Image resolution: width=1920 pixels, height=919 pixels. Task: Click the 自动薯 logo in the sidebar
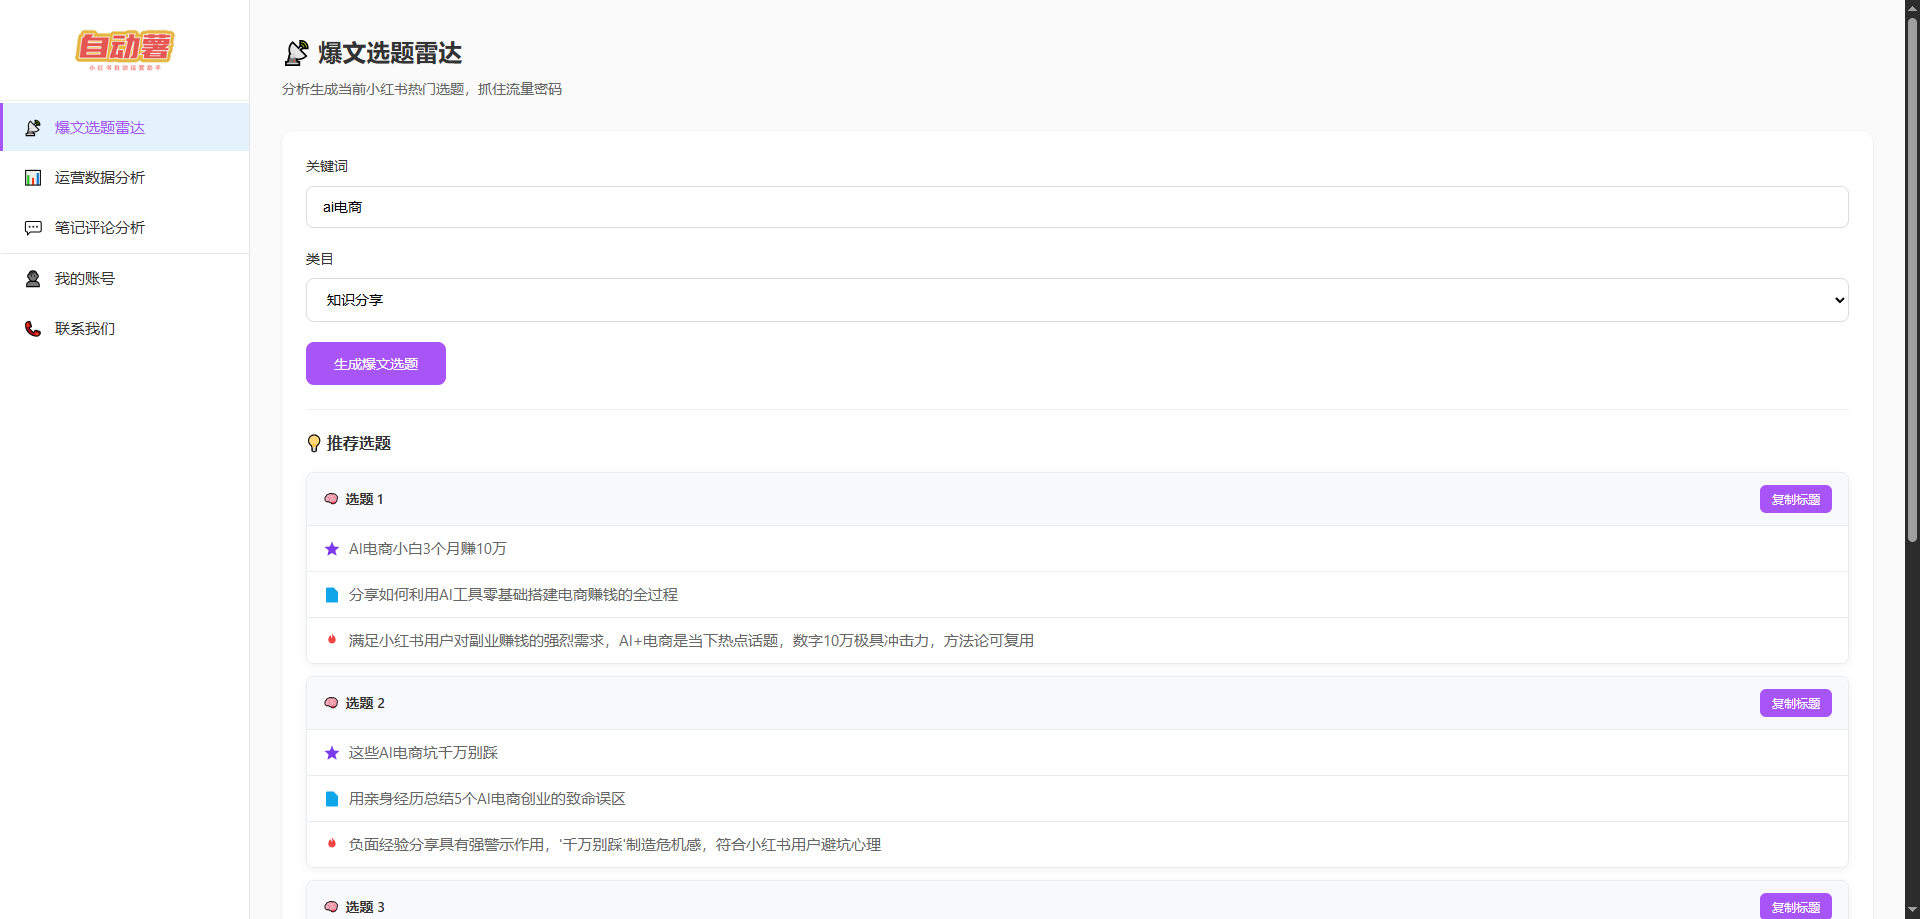(x=125, y=49)
